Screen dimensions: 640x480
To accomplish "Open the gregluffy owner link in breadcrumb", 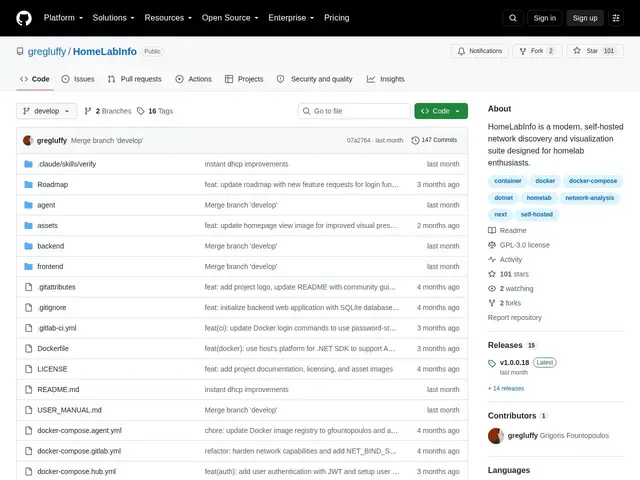I will click(x=47, y=51).
